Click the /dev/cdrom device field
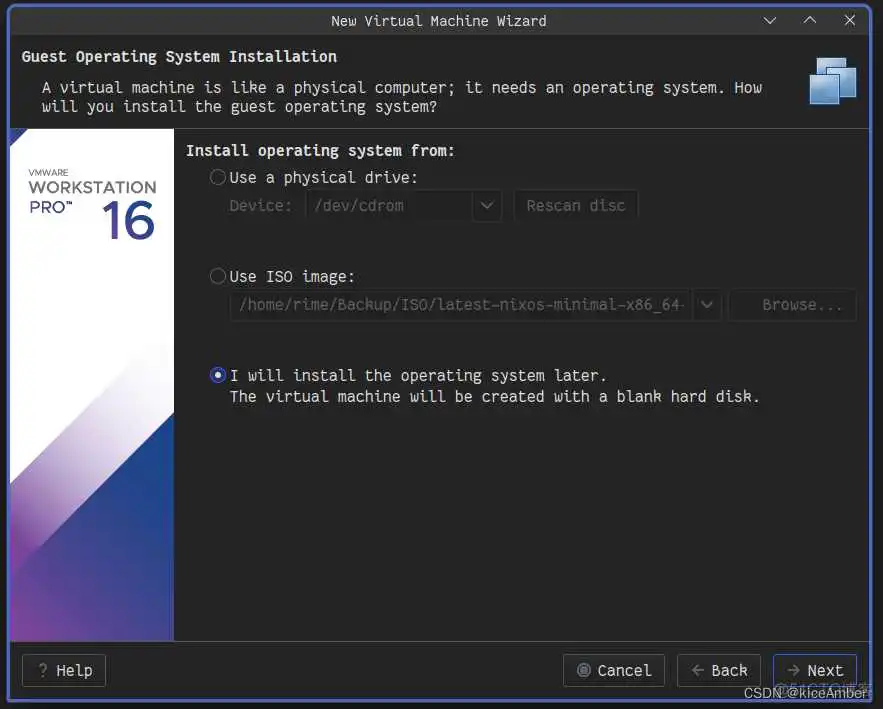 point(390,205)
